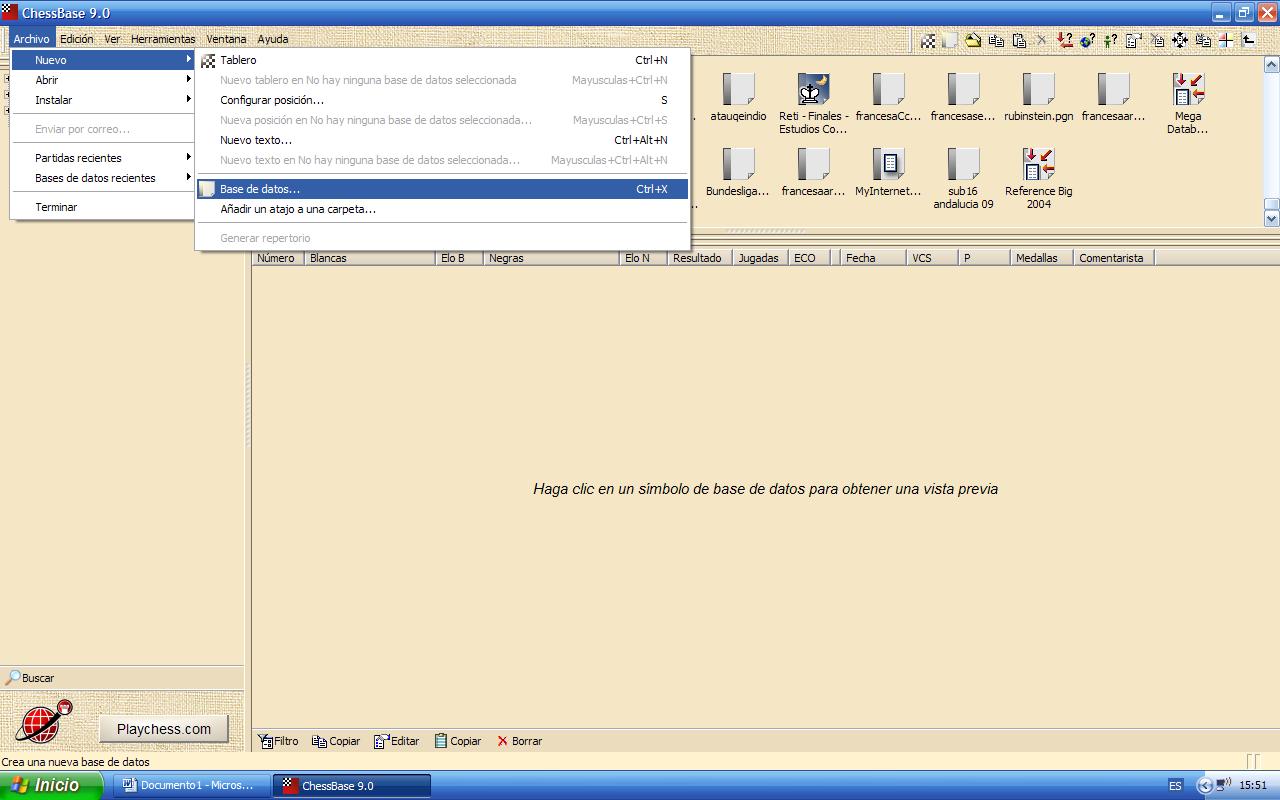This screenshot has width=1280, height=800.
Task: Sort by the Negras column header
Action: (x=552, y=258)
